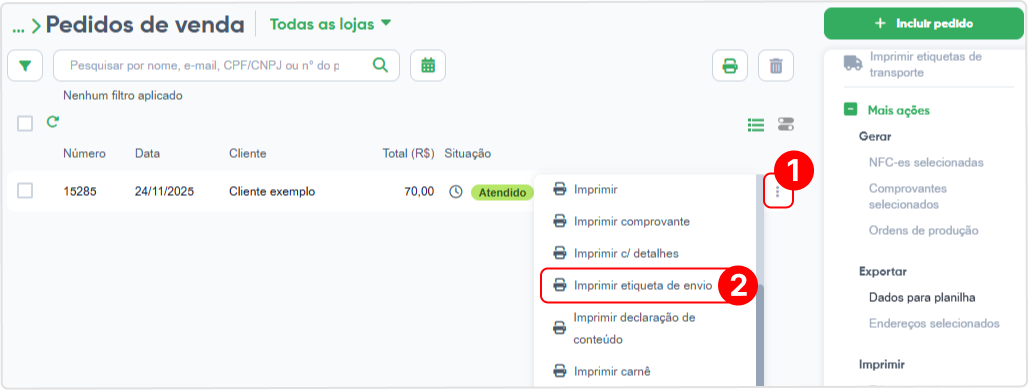Click the green printer toolbar icon
This screenshot has height=390, width=1028.
click(x=730, y=66)
